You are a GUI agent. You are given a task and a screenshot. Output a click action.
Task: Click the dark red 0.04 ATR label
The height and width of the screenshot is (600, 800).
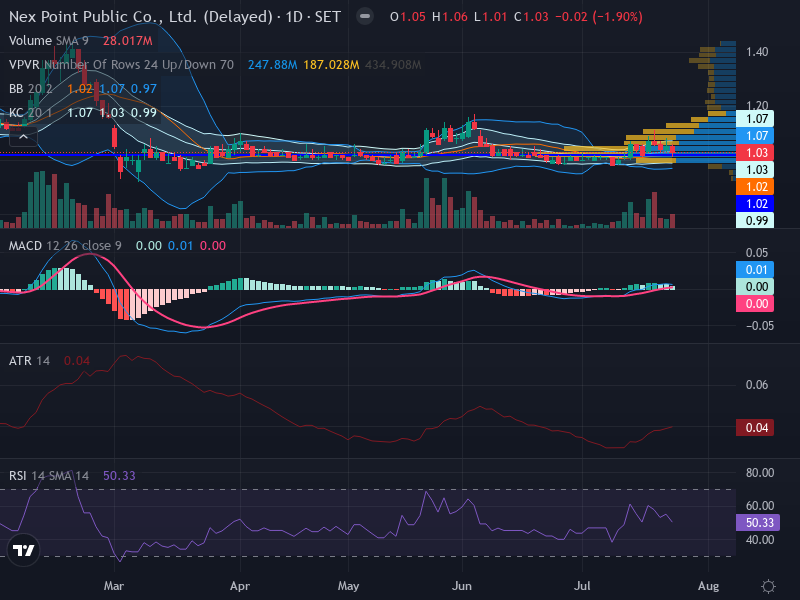(755, 428)
